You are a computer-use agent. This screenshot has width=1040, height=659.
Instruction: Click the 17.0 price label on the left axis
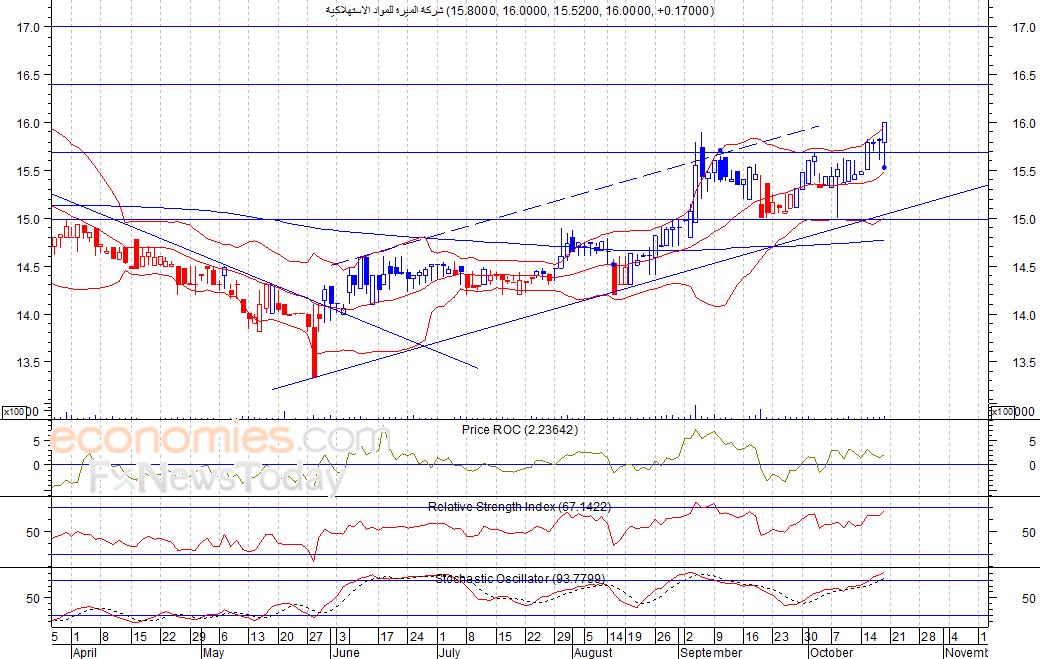[x=29, y=27]
